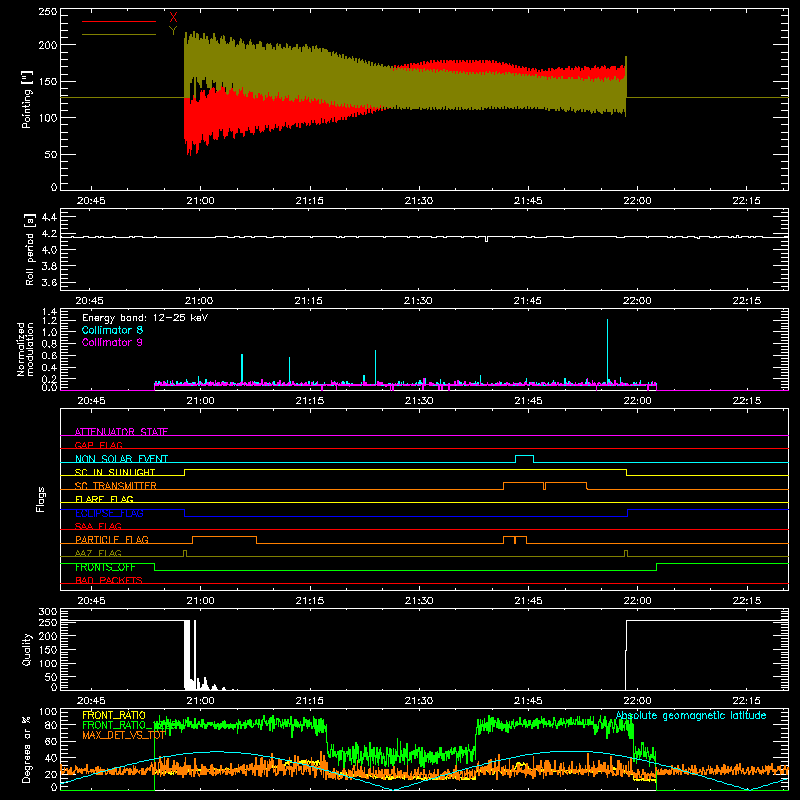This screenshot has width=800, height=800.
Task: Select the cyan Collimator 8 legend entry
Action: 112,330
